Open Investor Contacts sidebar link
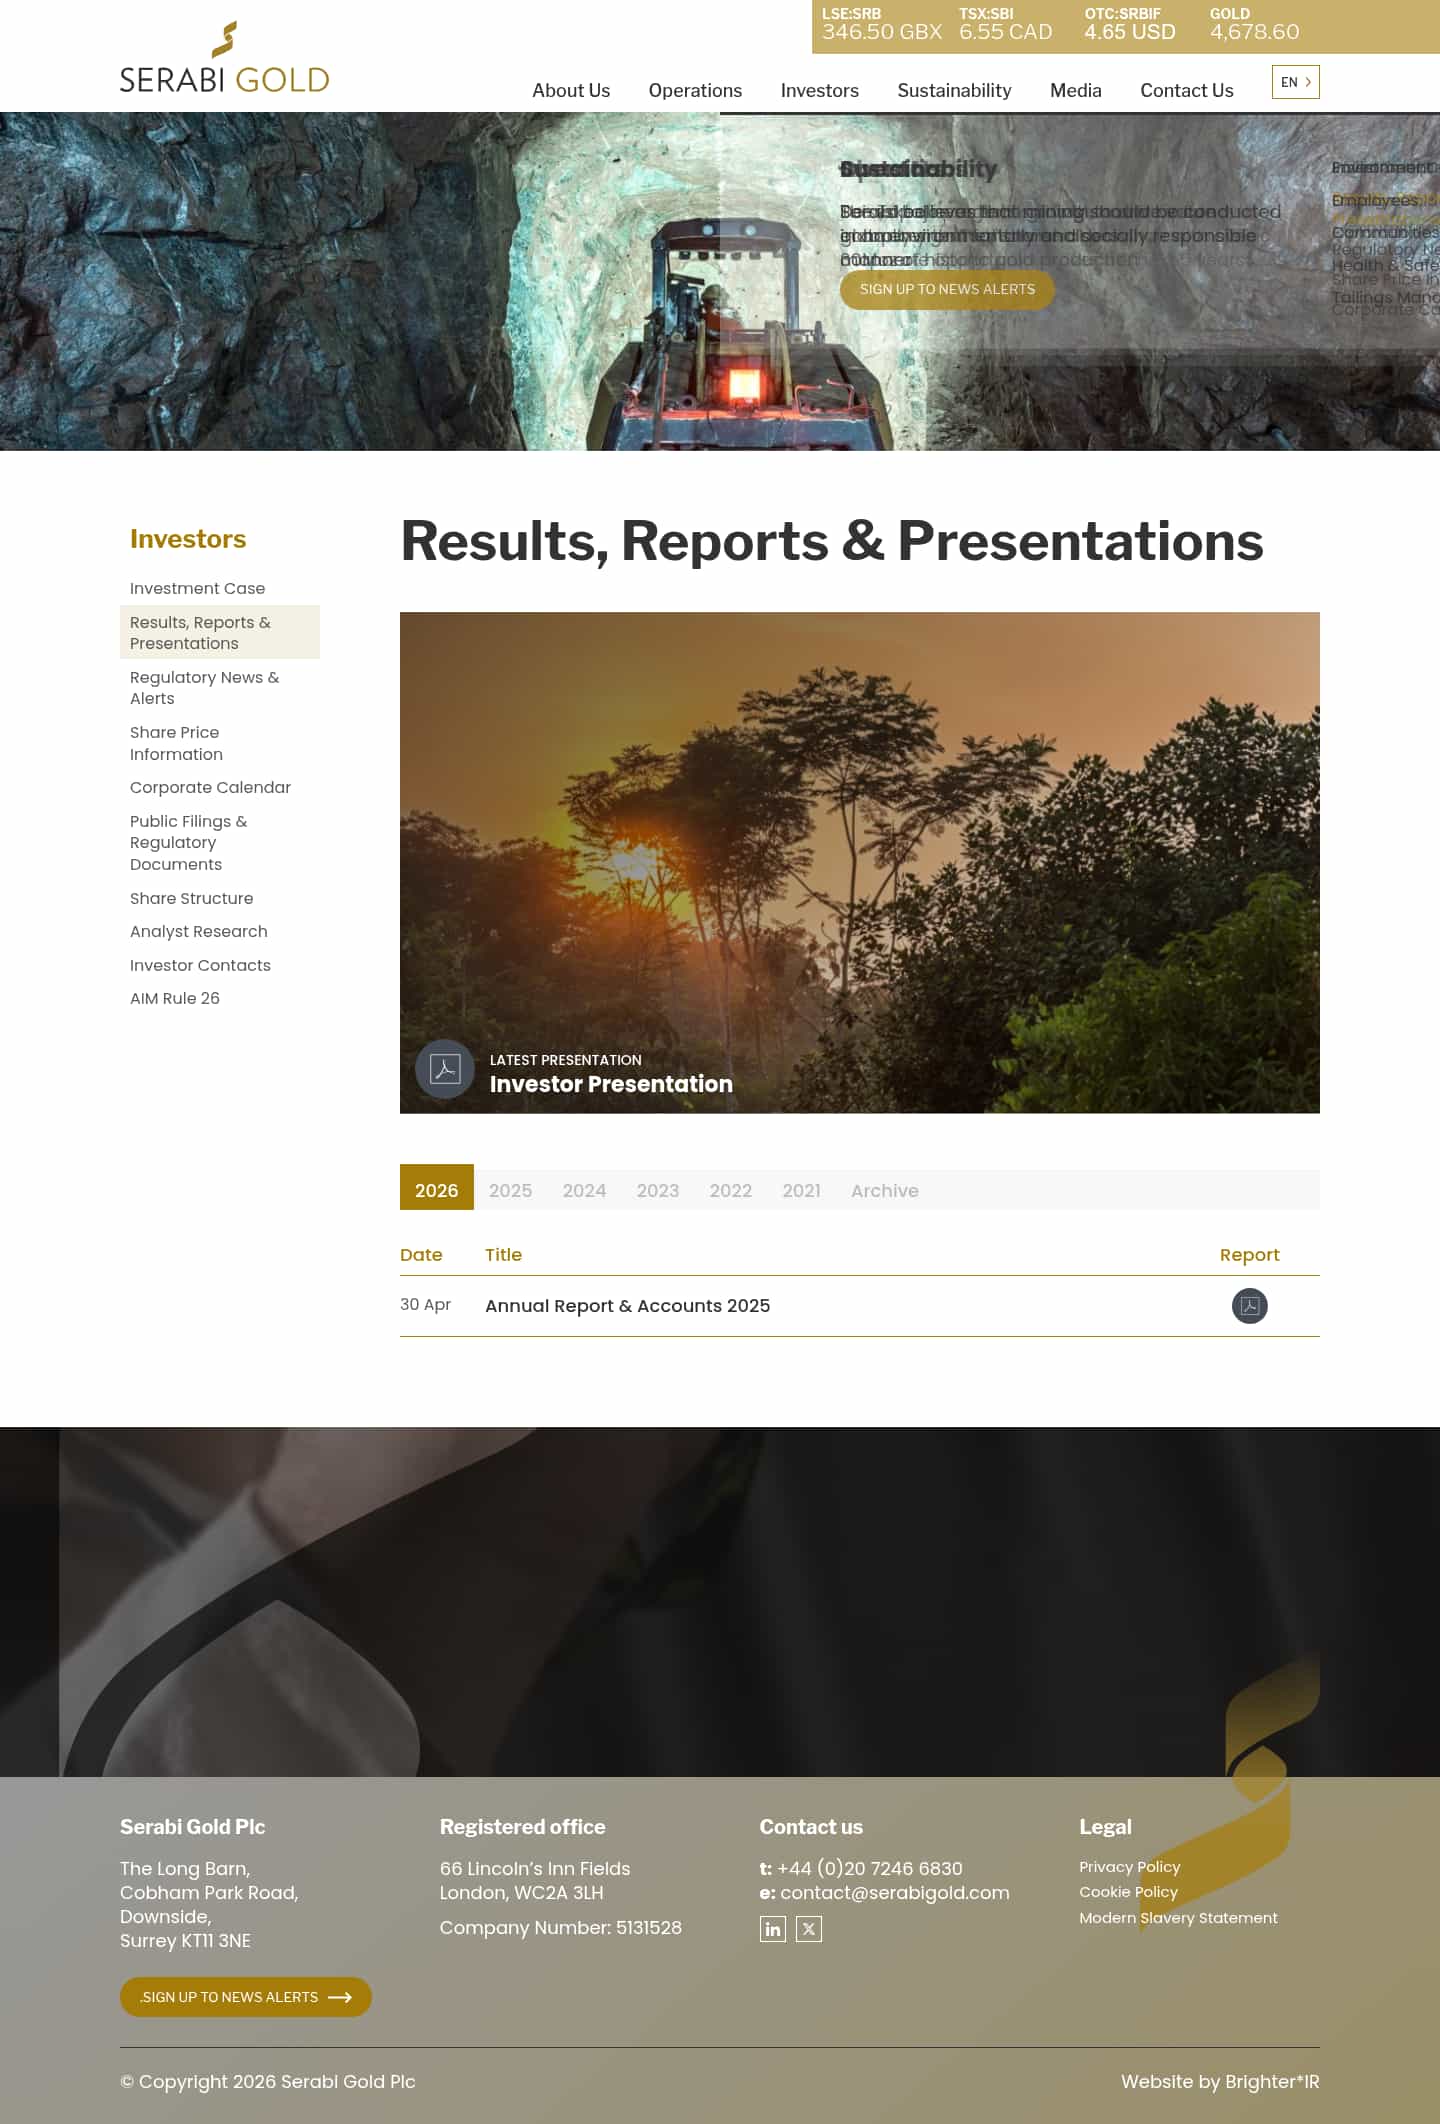Screen dimensions: 1440x2124 [200, 965]
